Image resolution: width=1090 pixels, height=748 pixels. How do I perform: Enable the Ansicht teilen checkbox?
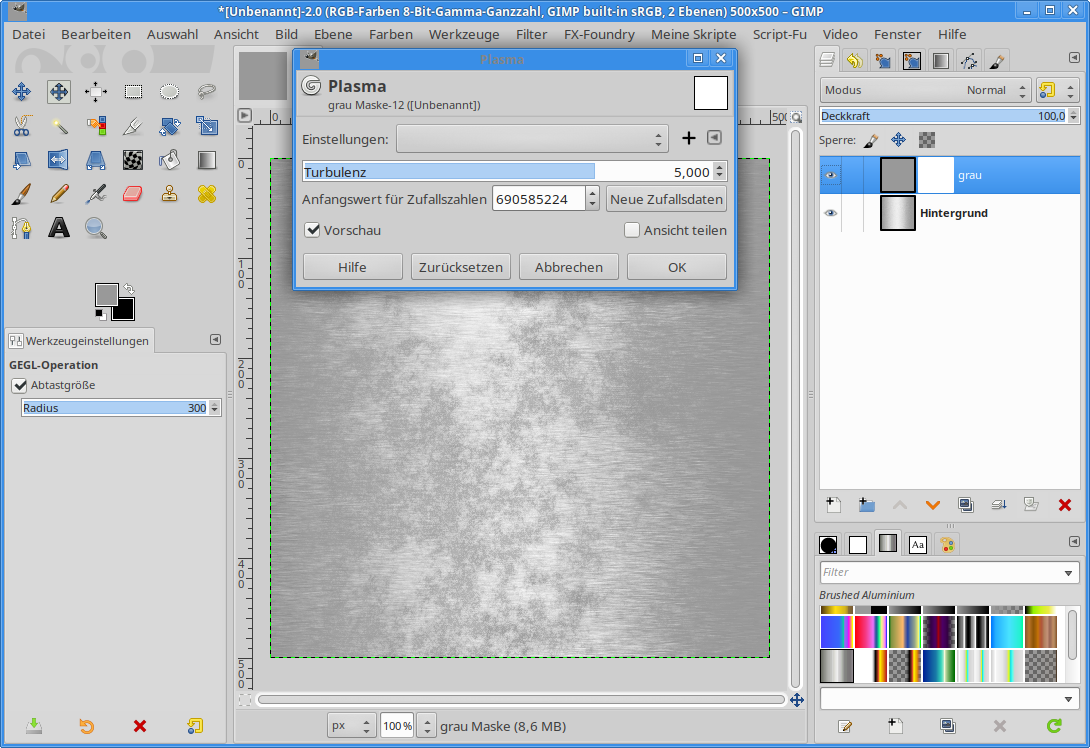click(632, 230)
